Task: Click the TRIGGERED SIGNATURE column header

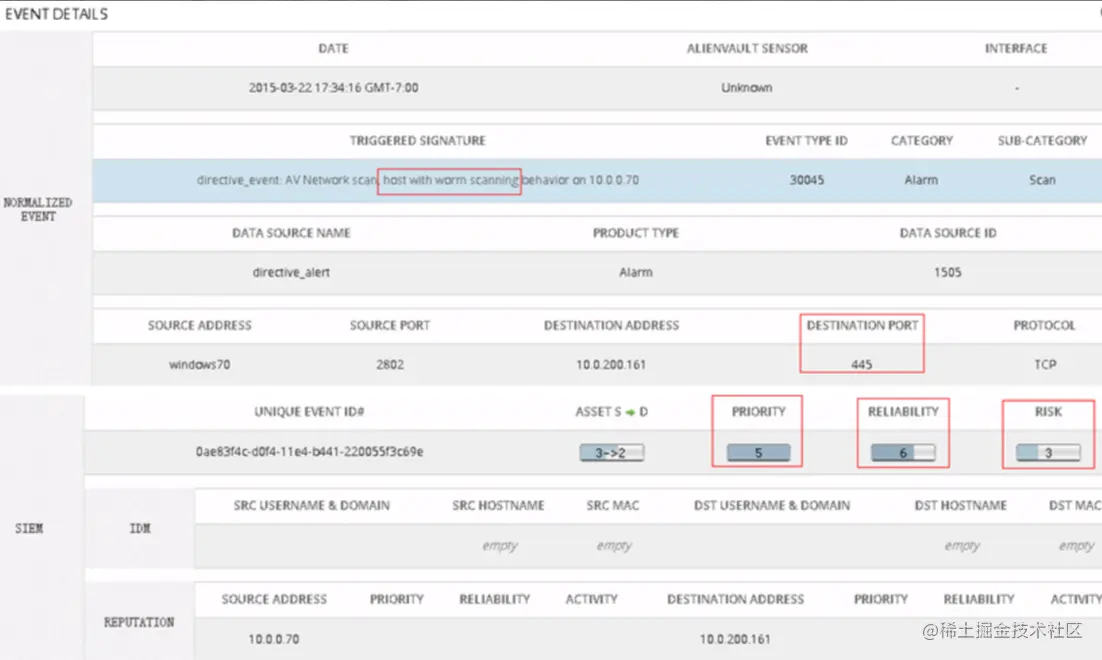Action: pyautogui.click(x=417, y=141)
